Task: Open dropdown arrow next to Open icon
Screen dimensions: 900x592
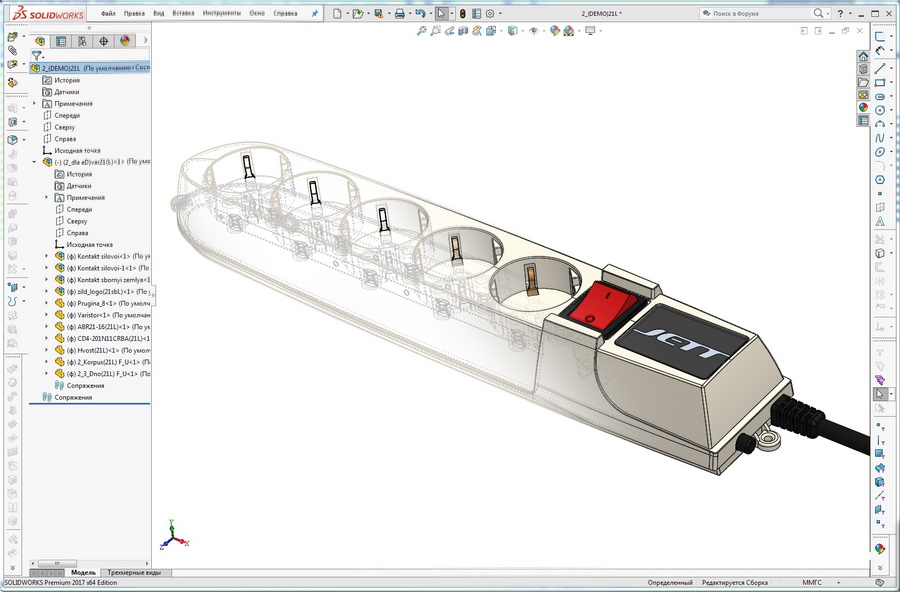Action: pos(367,13)
